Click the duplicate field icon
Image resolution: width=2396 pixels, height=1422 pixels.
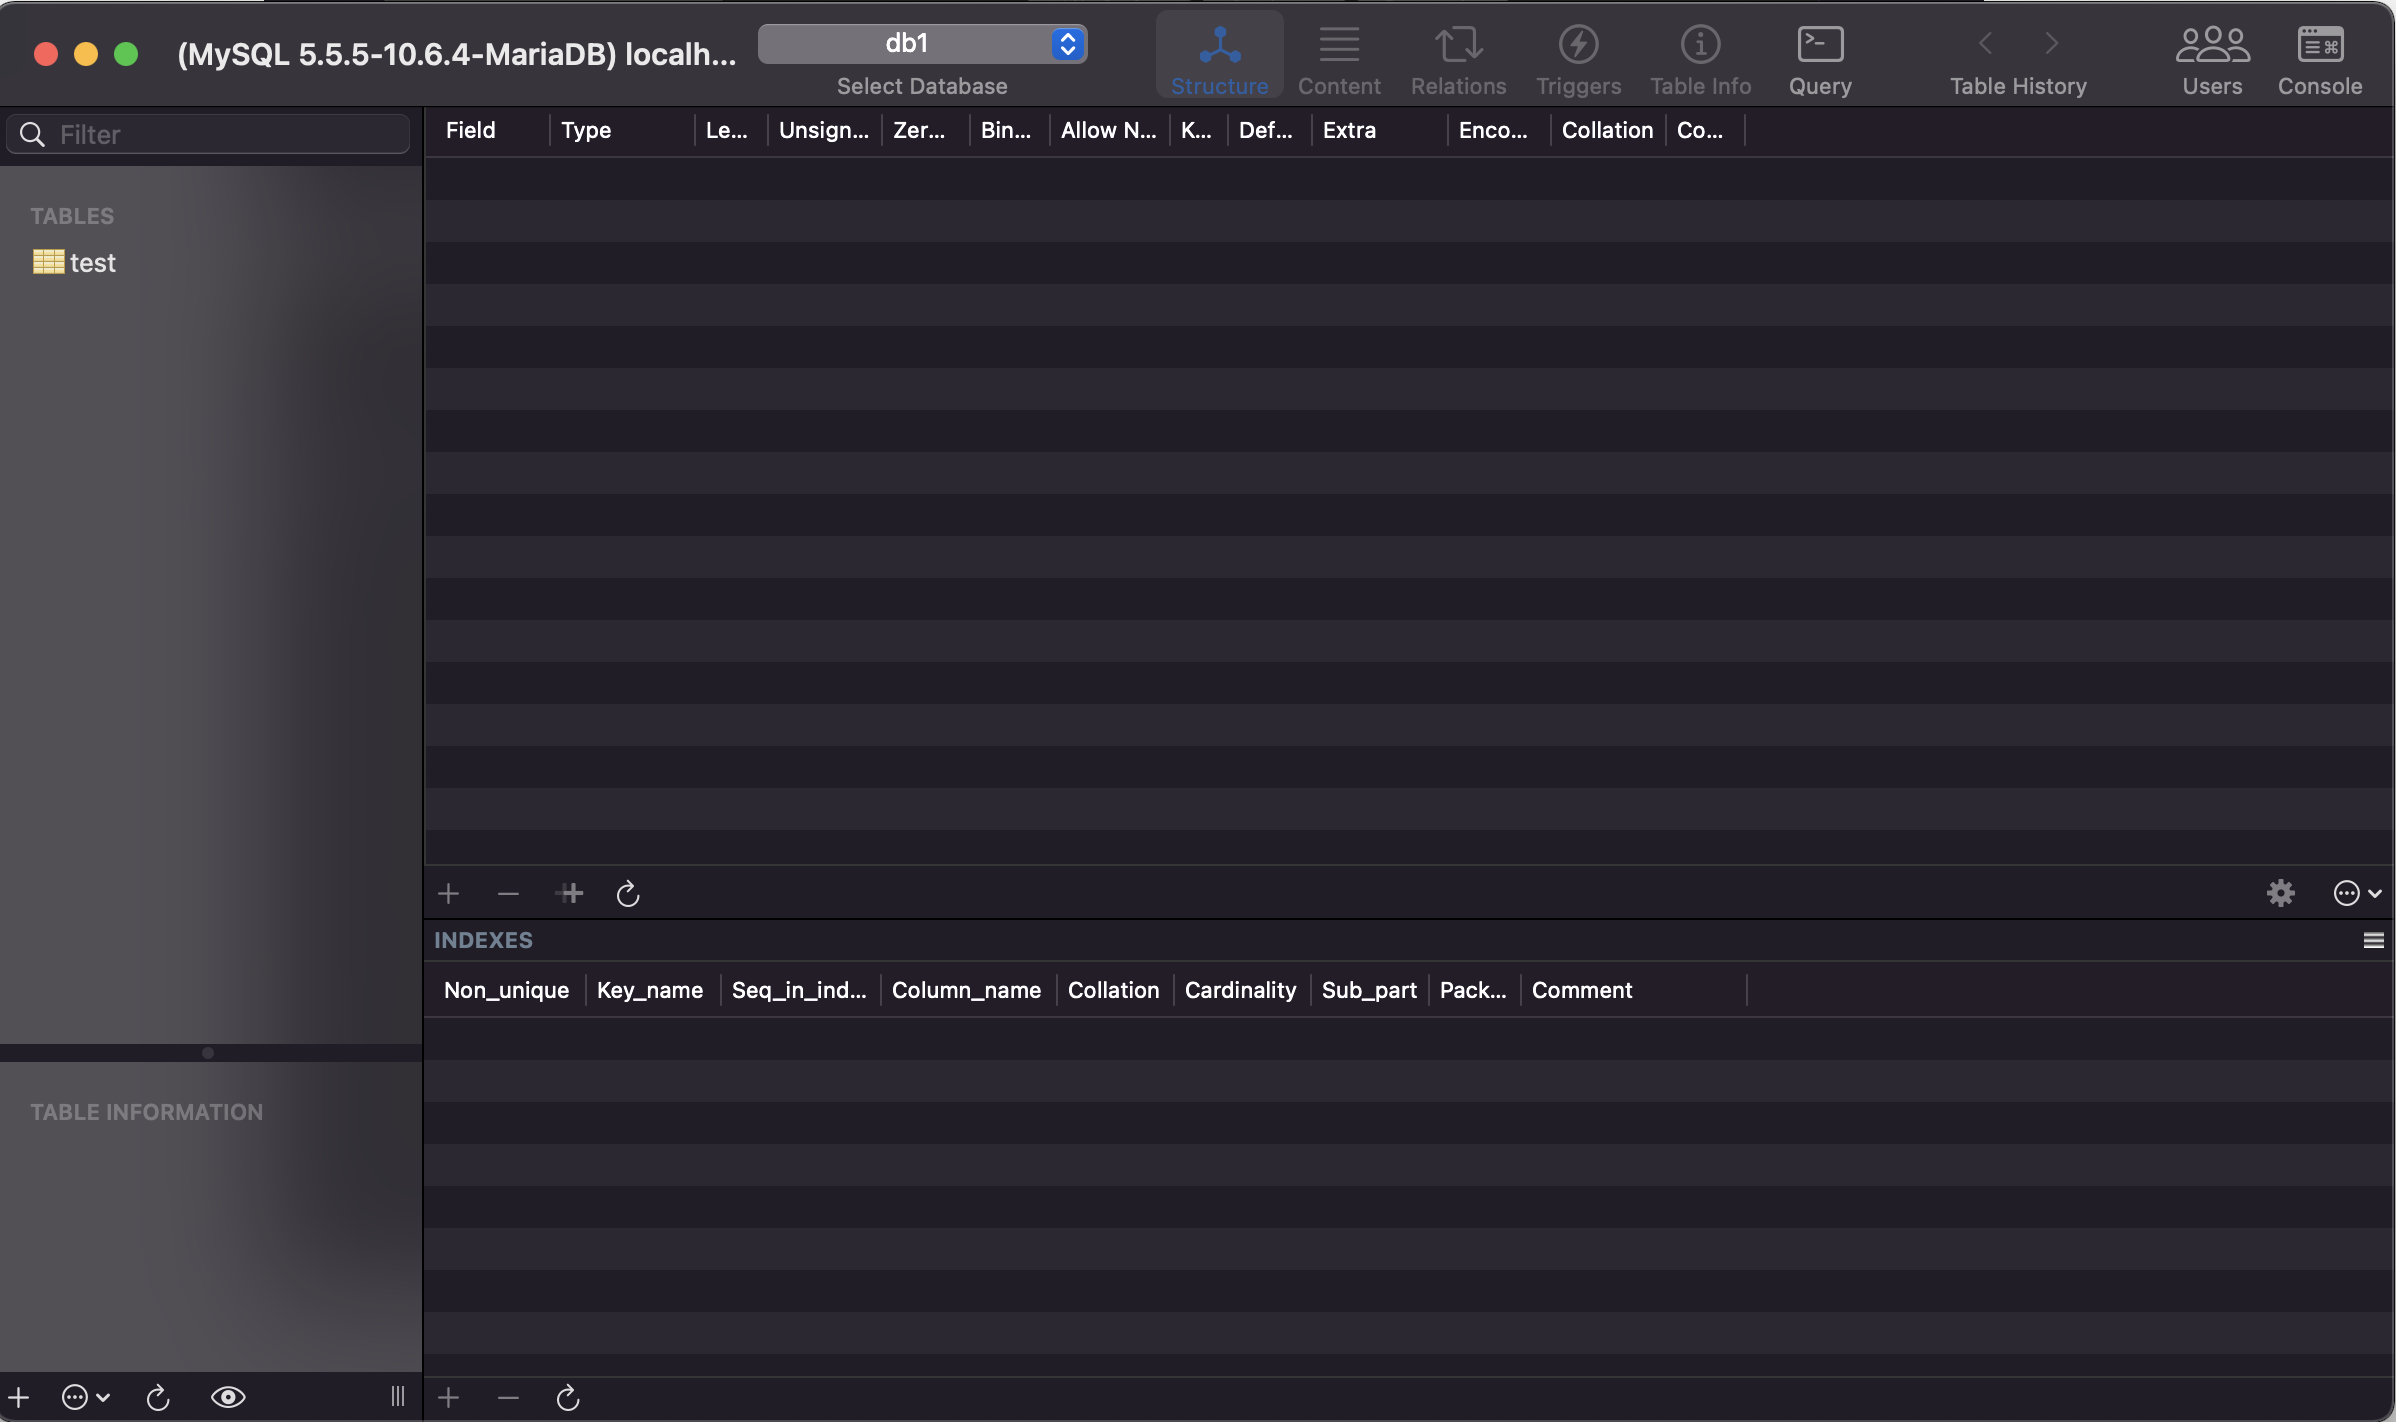click(x=570, y=893)
